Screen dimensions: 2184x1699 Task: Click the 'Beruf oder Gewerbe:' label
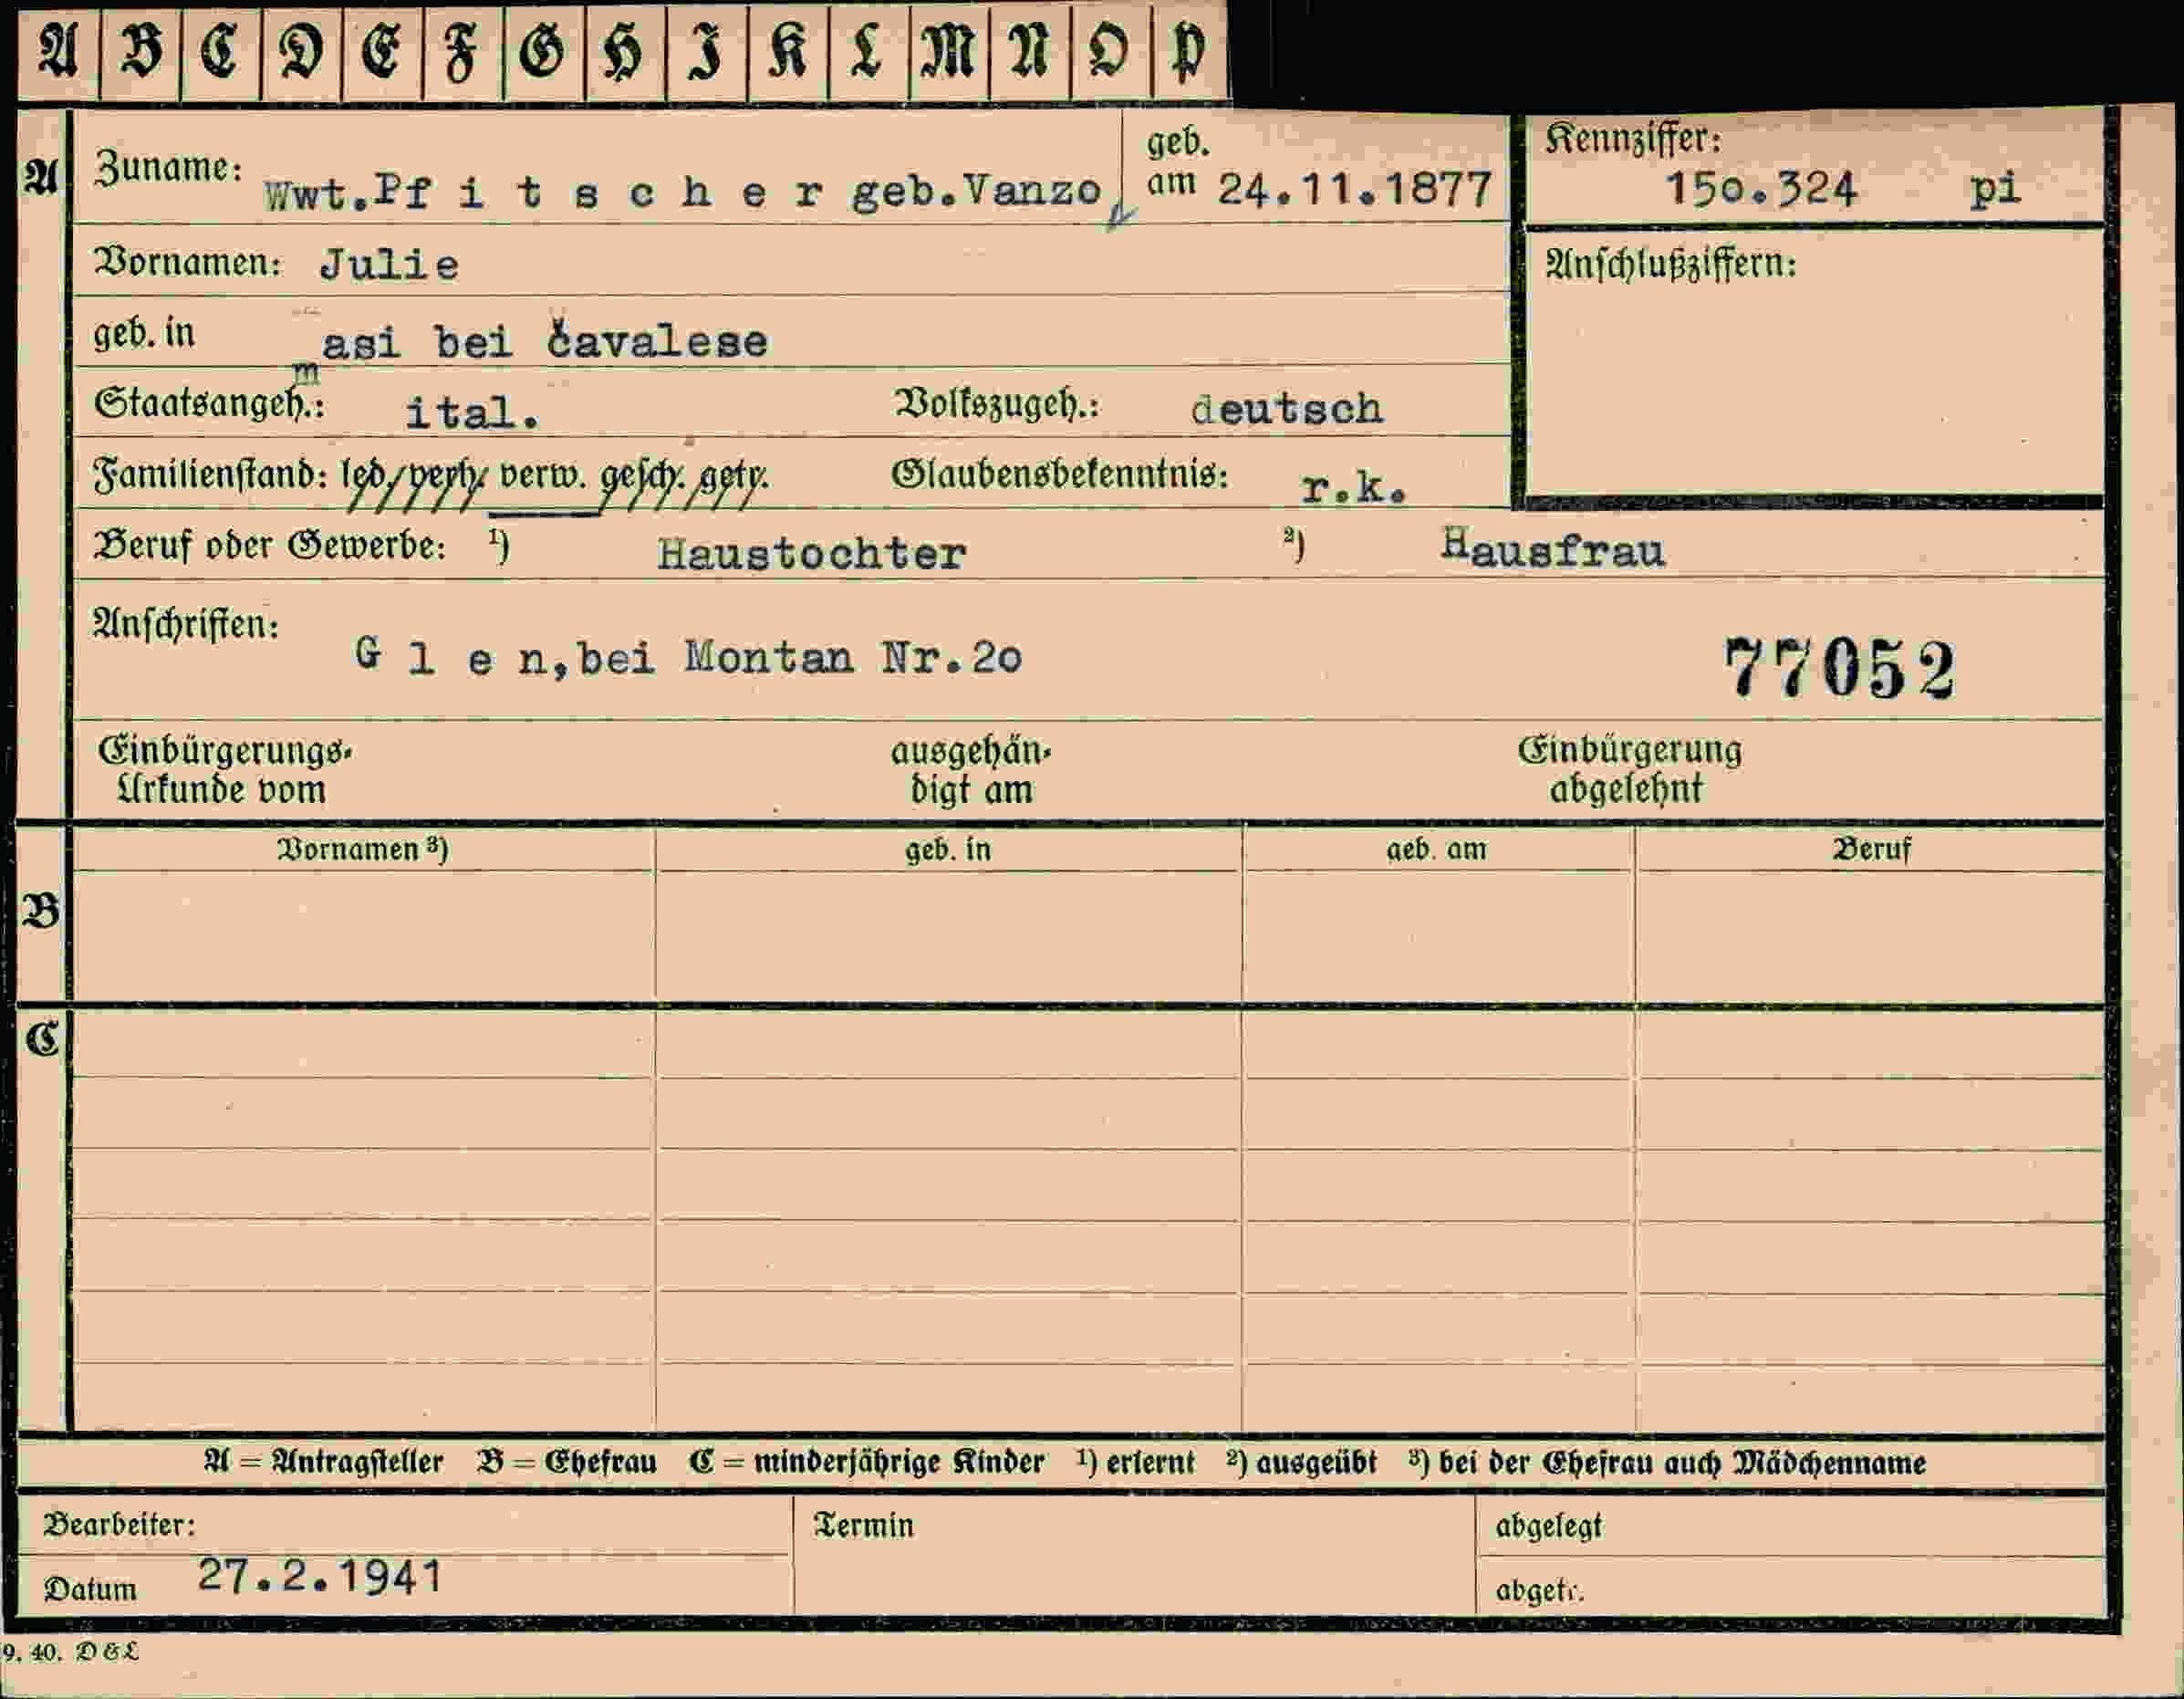pyautogui.click(x=269, y=546)
